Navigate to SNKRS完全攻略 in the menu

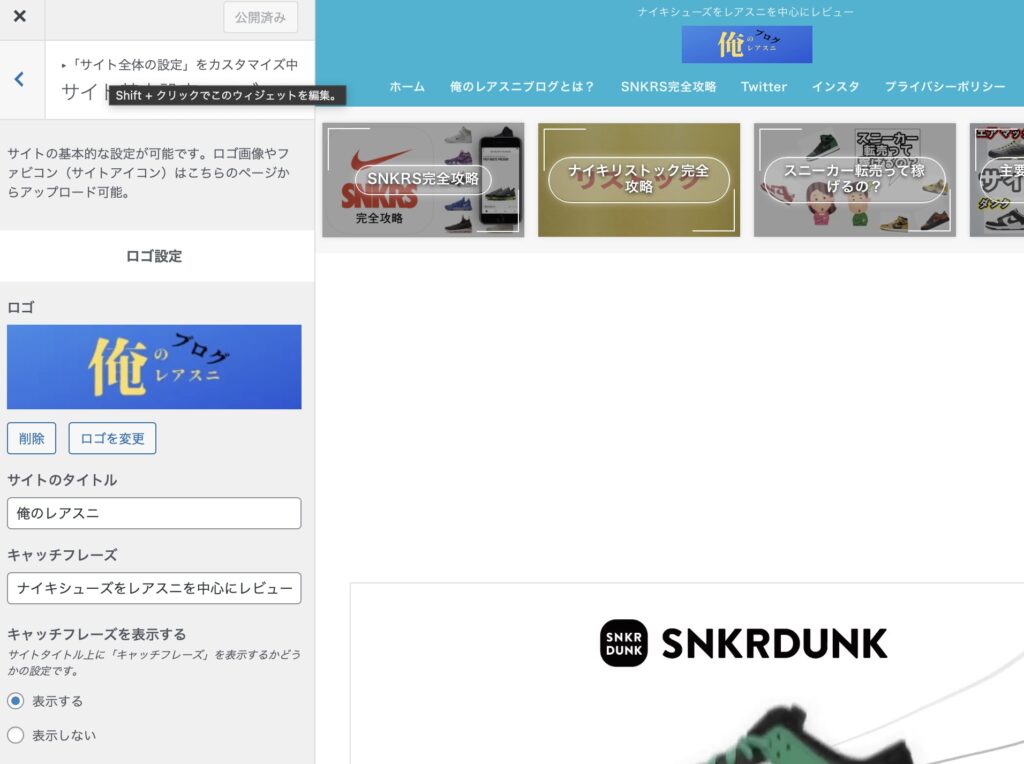(668, 87)
